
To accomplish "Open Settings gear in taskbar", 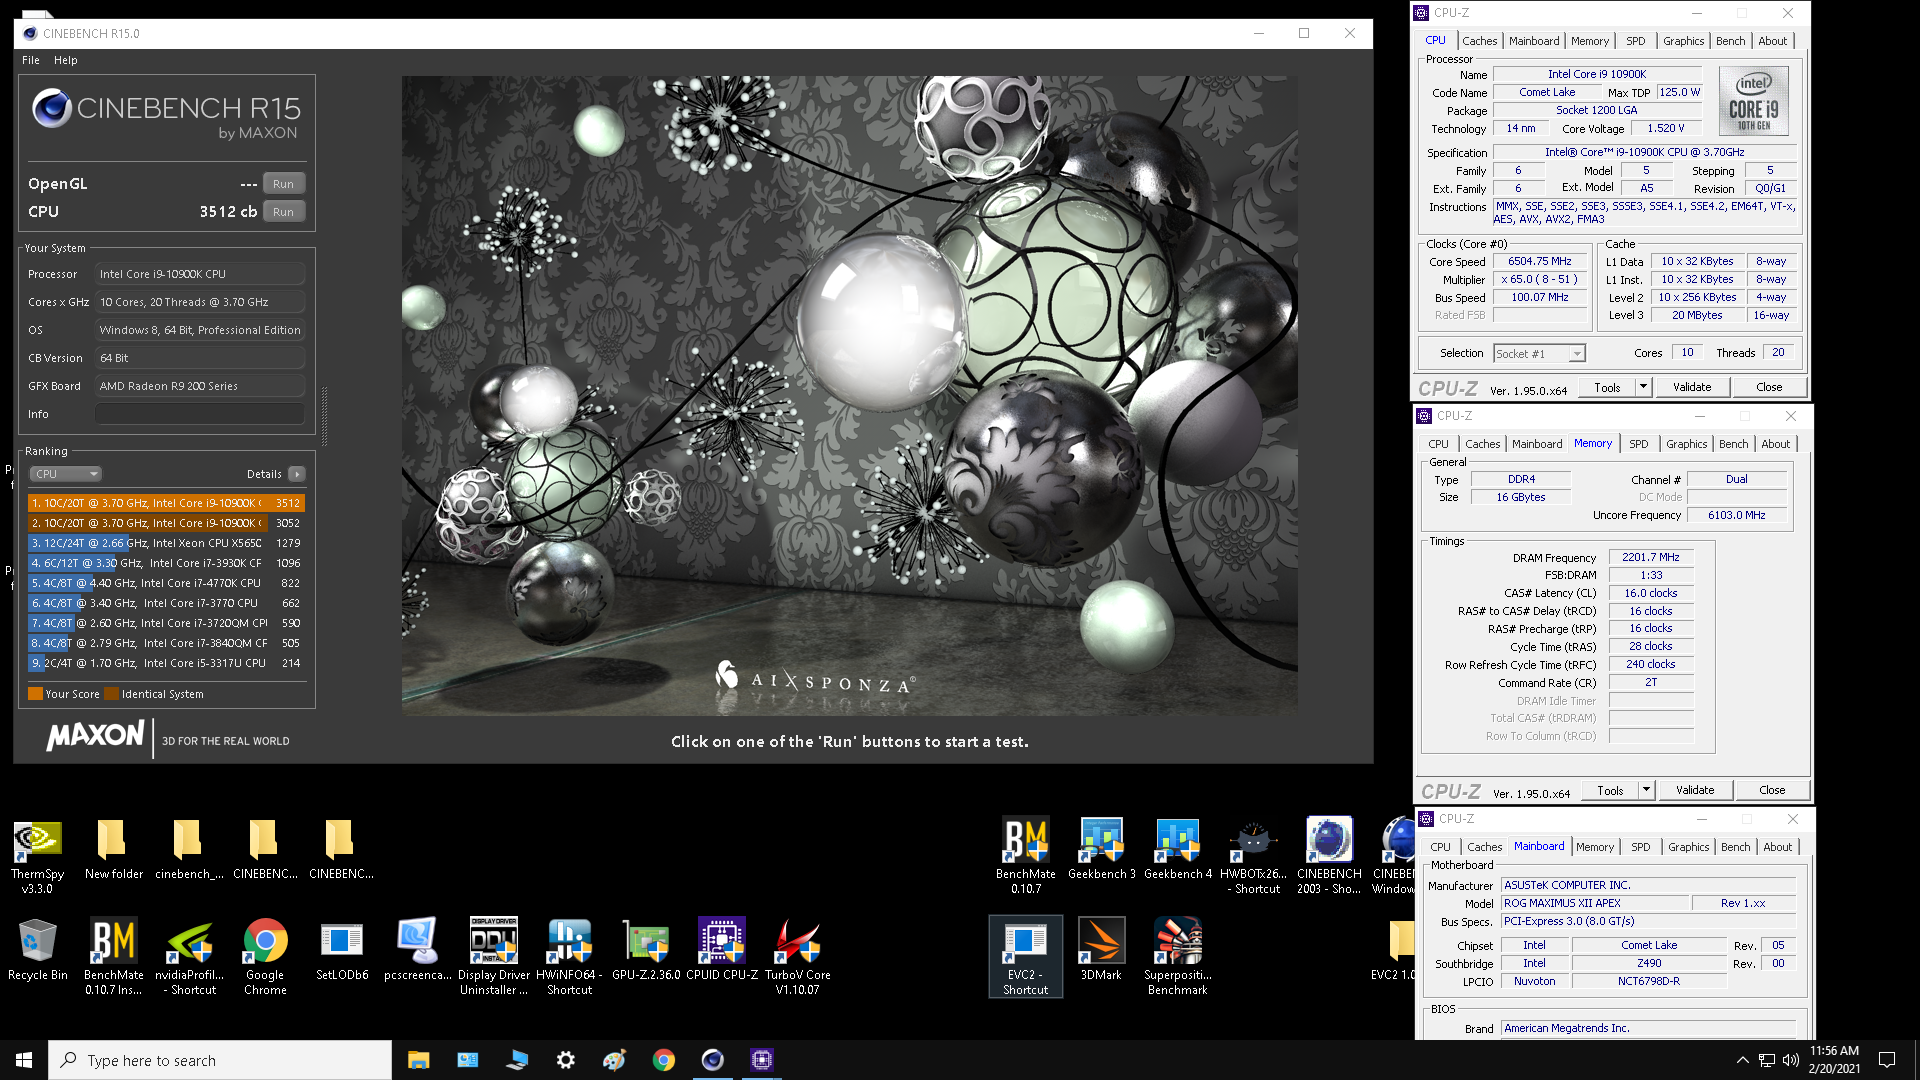I will [565, 1060].
